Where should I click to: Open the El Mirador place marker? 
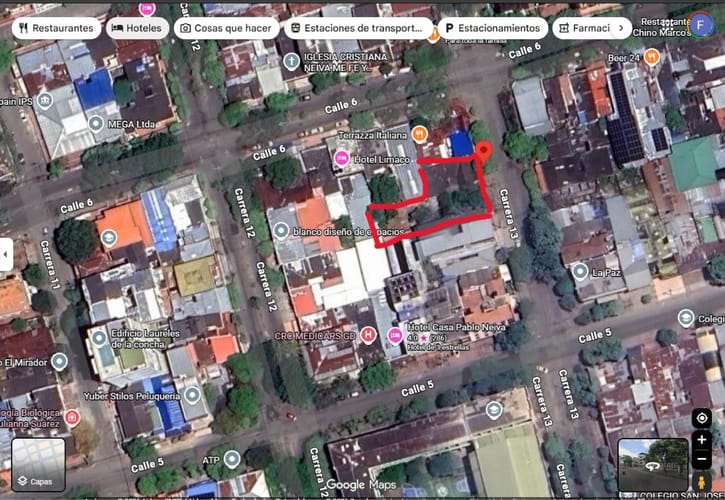[59, 362]
